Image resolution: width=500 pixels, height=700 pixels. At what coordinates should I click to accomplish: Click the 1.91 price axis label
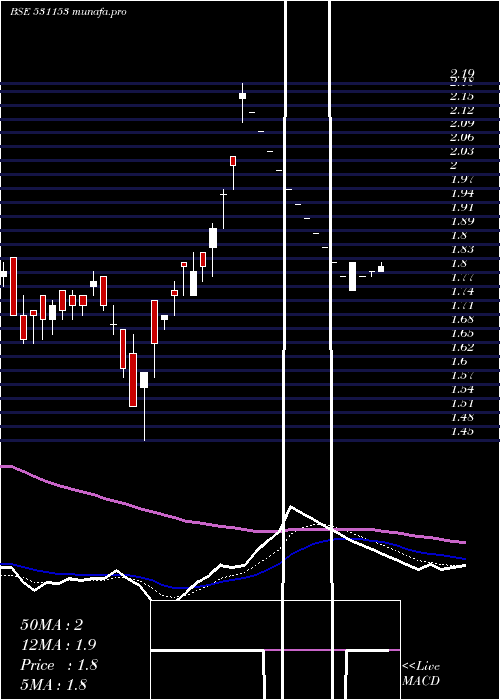pyautogui.click(x=462, y=208)
